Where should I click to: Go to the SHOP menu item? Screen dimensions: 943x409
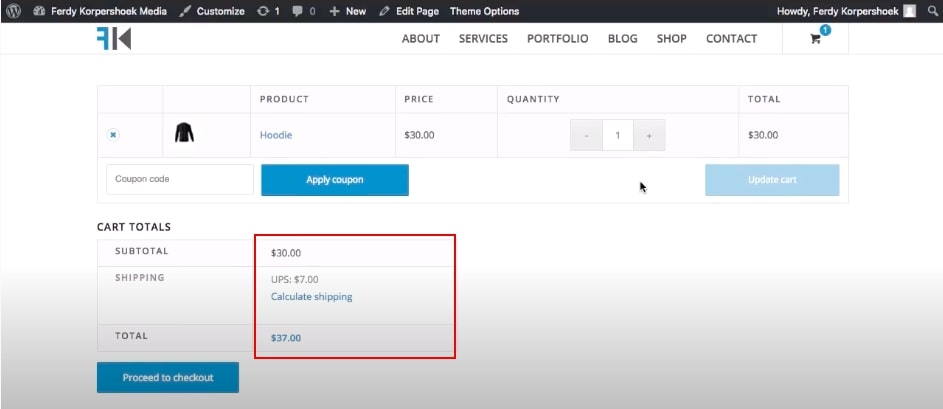point(671,38)
